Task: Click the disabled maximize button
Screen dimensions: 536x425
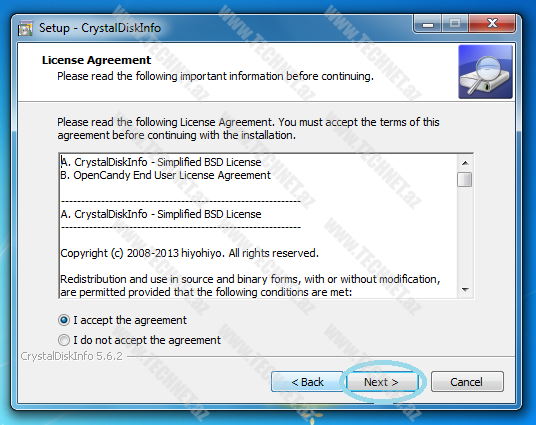Action: pos(455,24)
